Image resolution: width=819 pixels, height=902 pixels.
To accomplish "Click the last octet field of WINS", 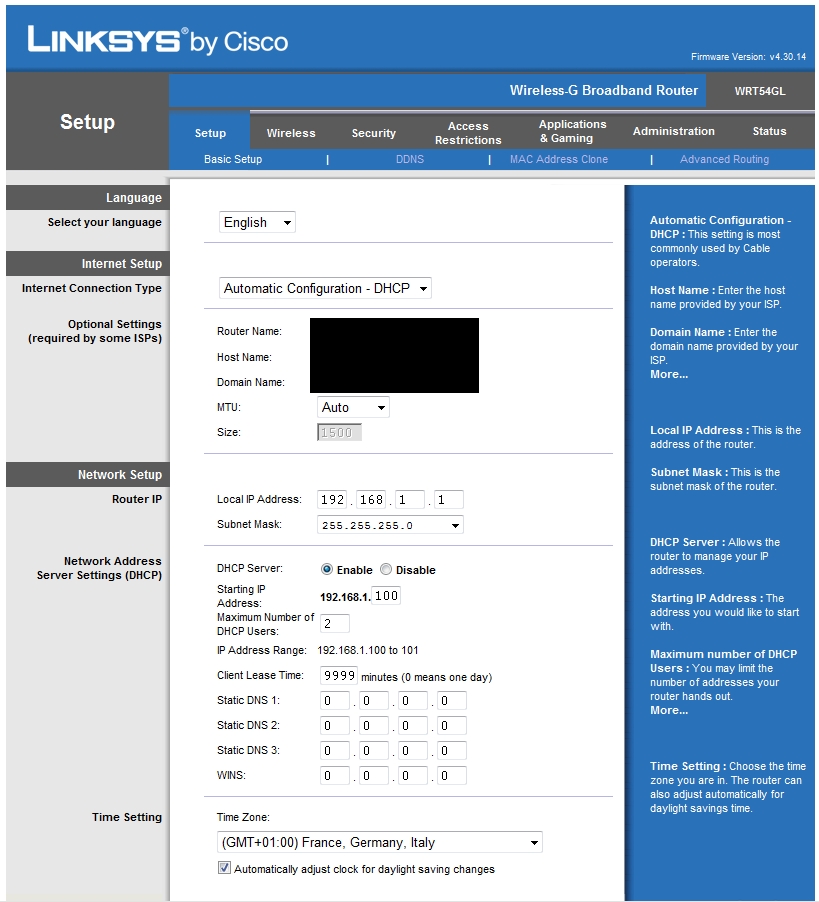I will 451,776.
